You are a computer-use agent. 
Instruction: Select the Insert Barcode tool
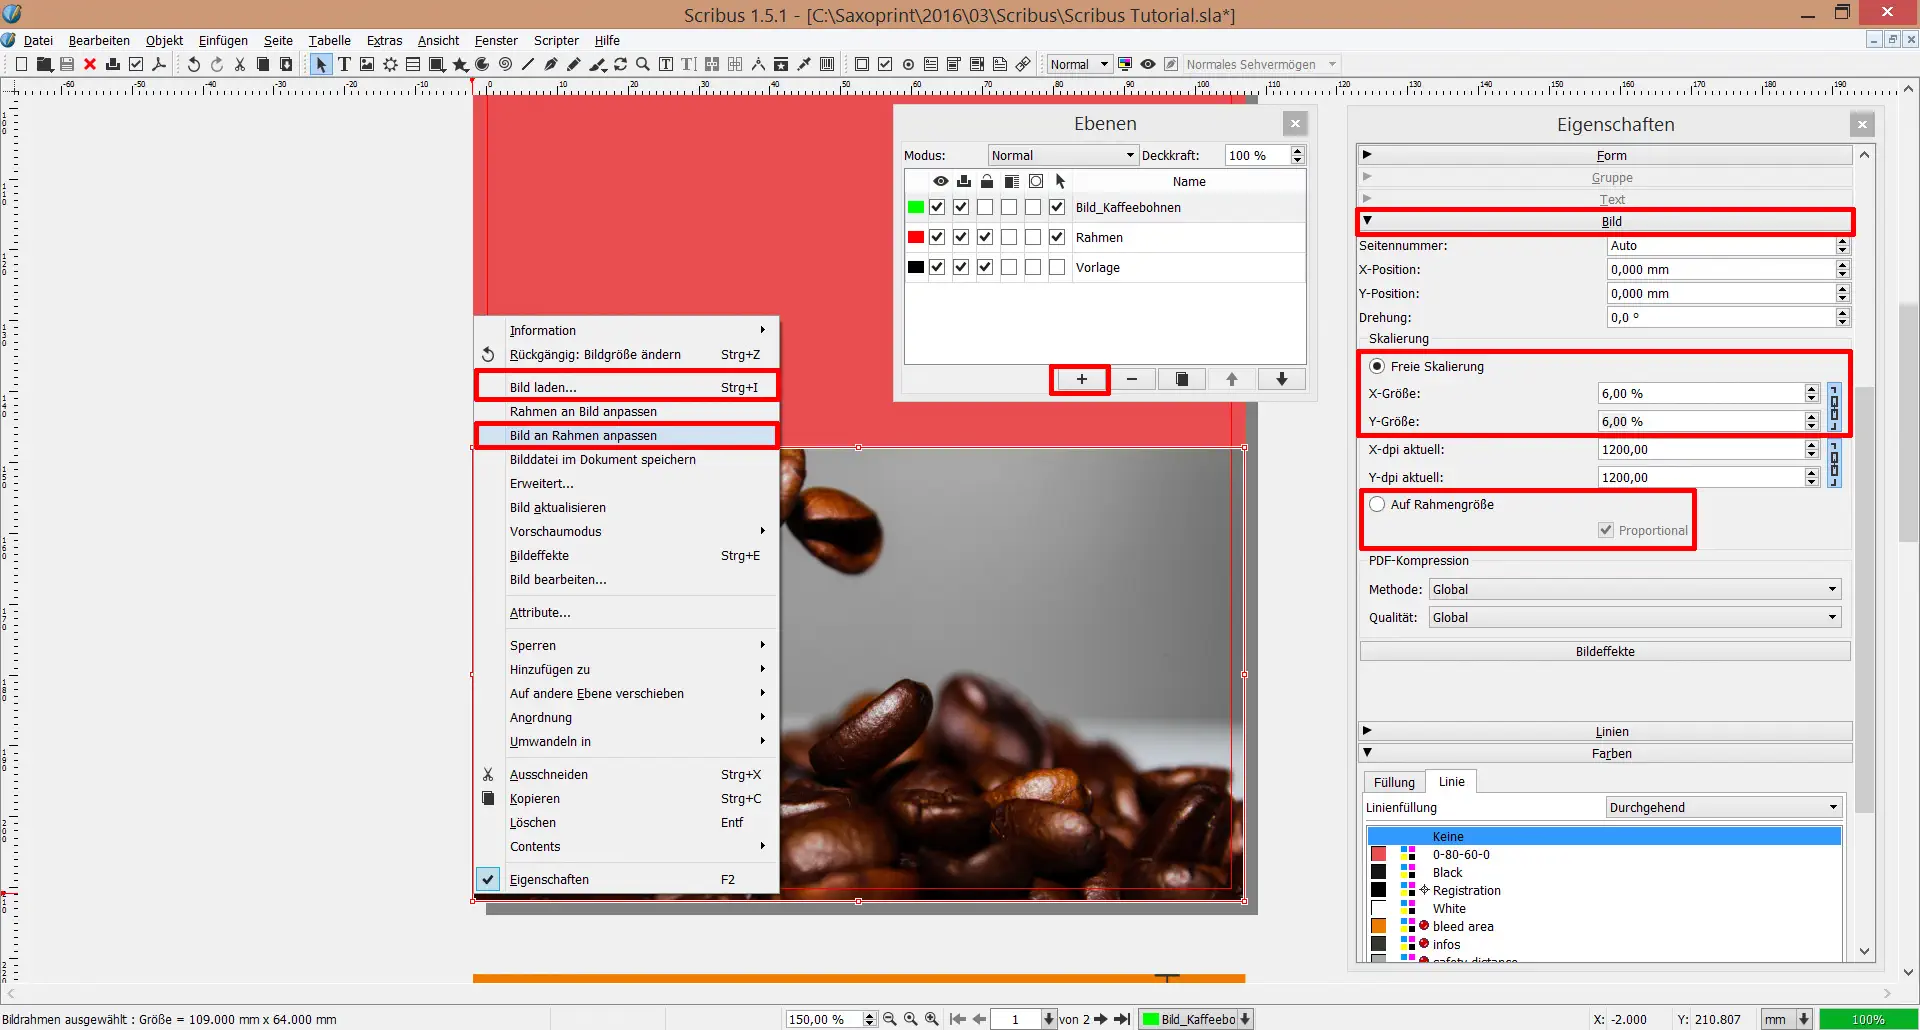(x=827, y=64)
